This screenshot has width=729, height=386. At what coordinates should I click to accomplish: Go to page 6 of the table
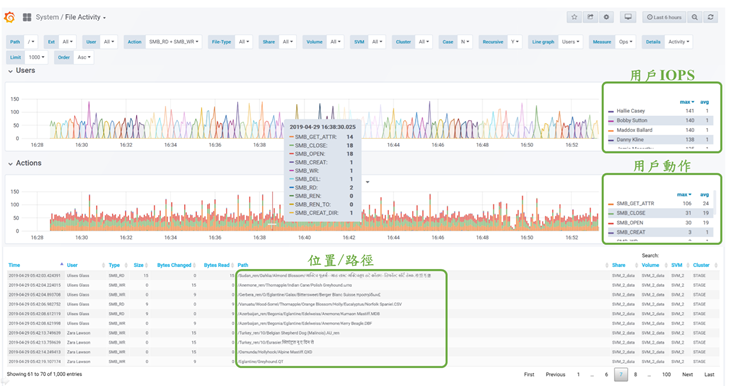(606, 374)
